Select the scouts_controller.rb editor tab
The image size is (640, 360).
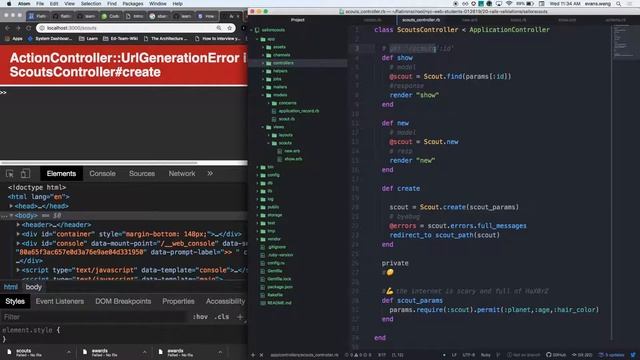pyautogui.click(x=421, y=20)
